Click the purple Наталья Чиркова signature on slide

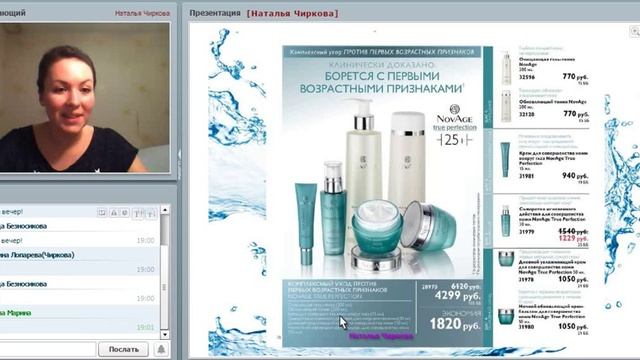click(x=381, y=336)
